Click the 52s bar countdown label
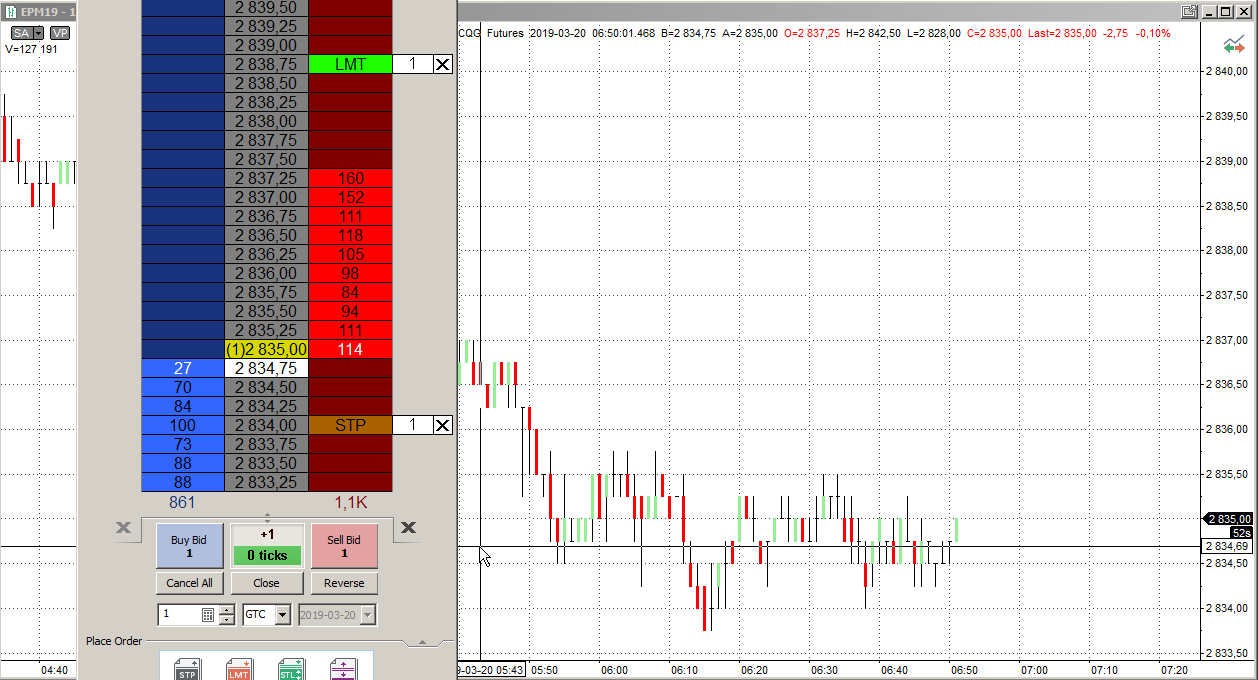1258x680 pixels. click(x=1241, y=533)
